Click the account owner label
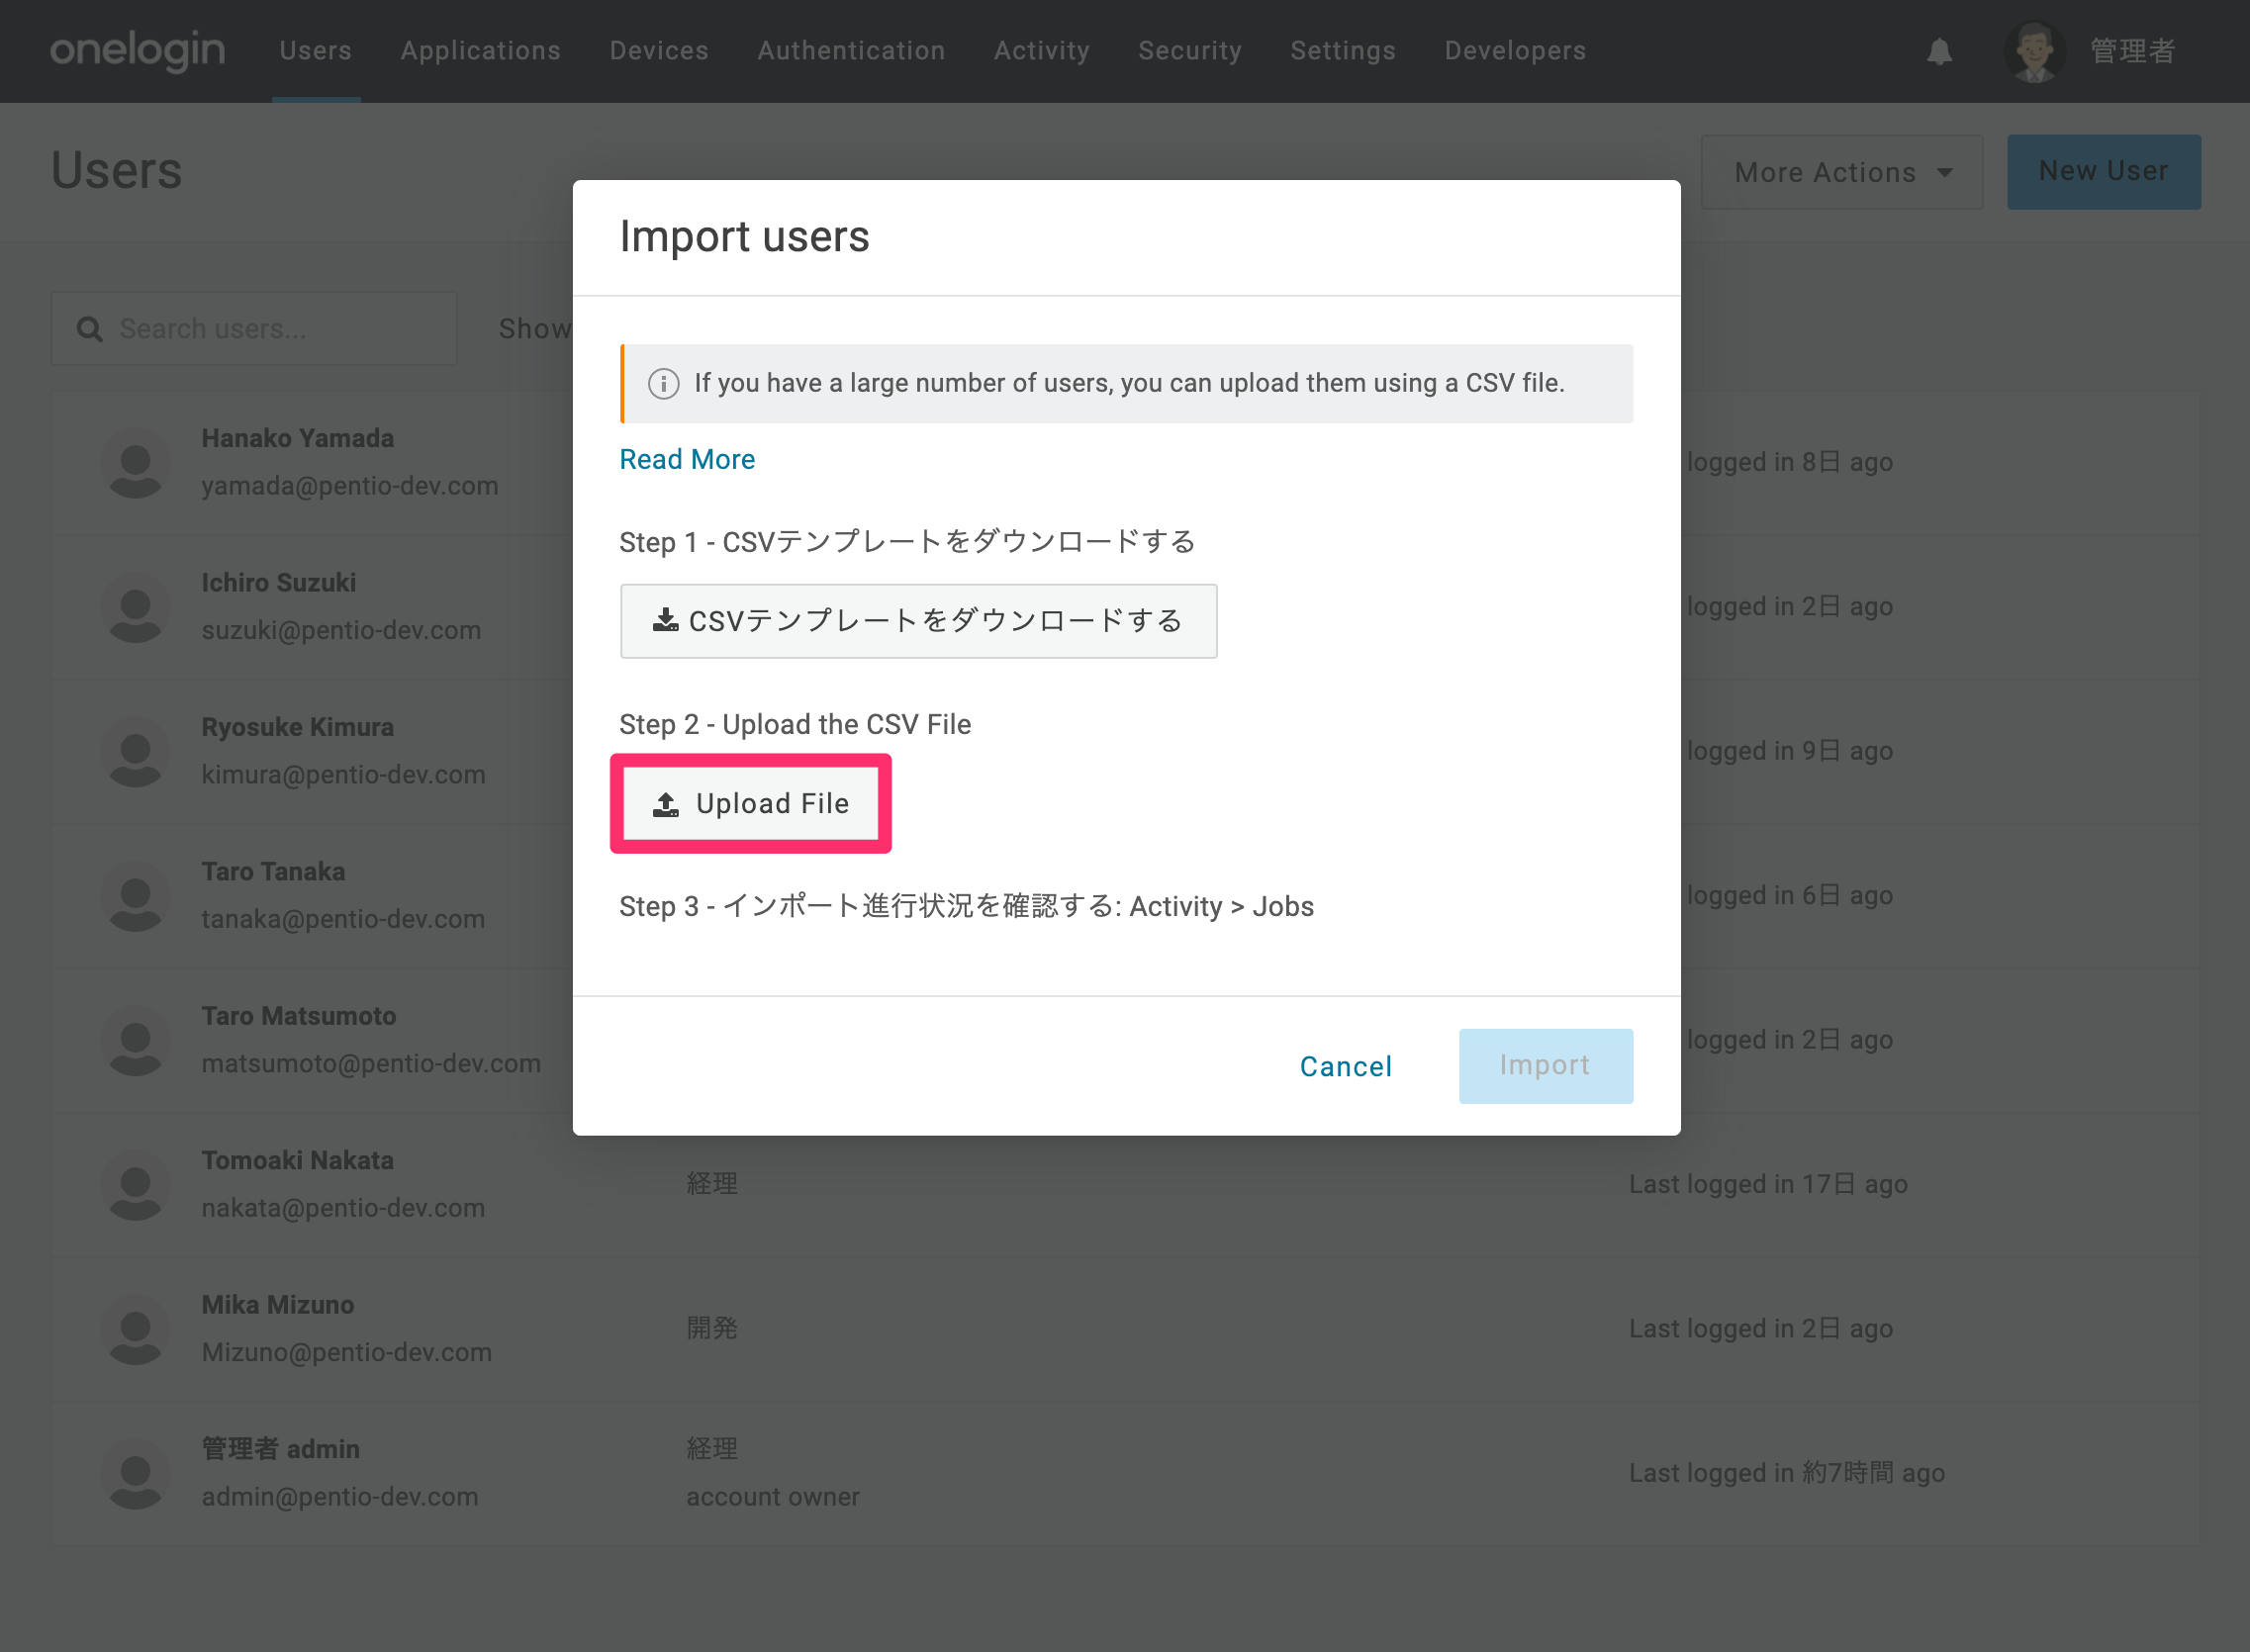The height and width of the screenshot is (1652, 2250). (773, 1497)
